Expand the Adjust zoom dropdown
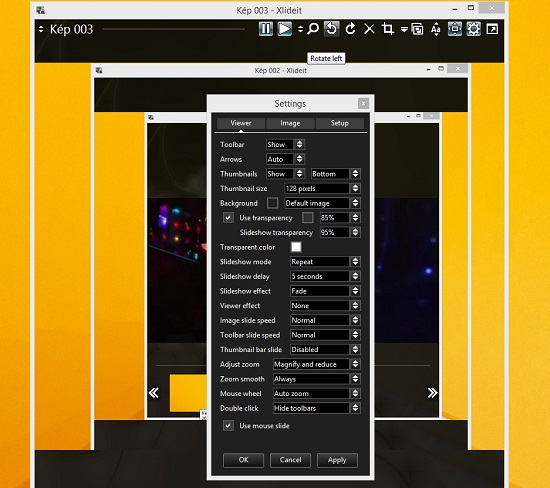This screenshot has width=550, height=488. [x=316, y=364]
